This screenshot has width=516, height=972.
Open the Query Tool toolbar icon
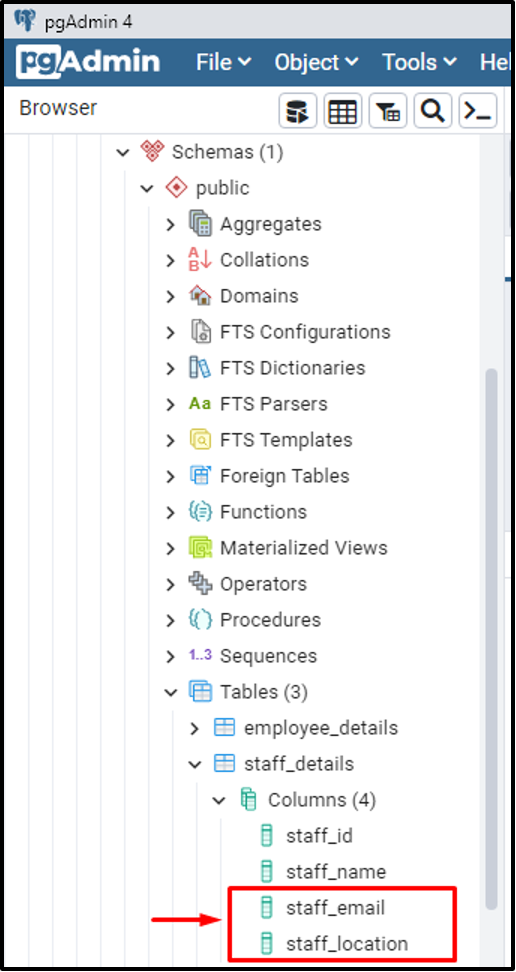coord(298,112)
